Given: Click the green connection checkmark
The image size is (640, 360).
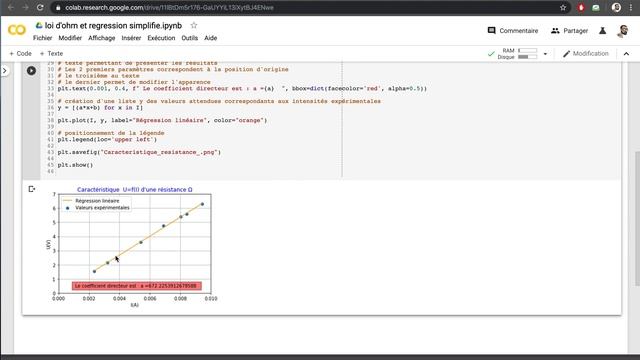Looking at the screenshot, I should [491, 53].
